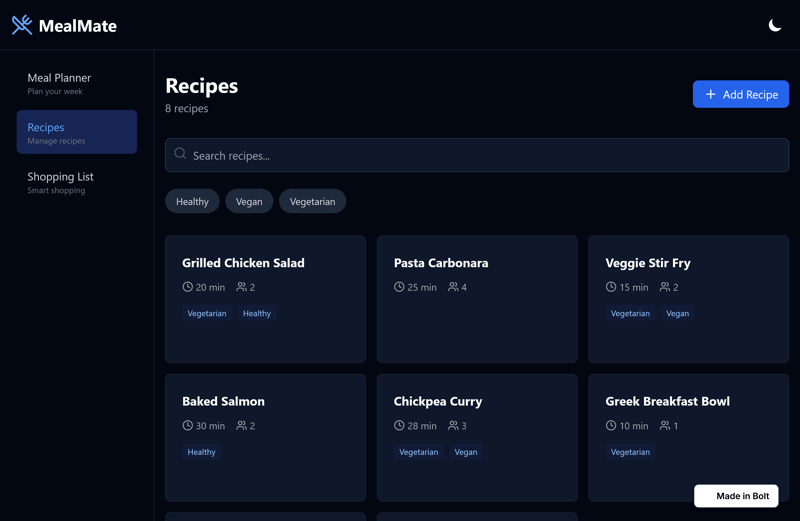
Task: Click the servings icon on Pasta Carbonara
Action: click(453, 287)
